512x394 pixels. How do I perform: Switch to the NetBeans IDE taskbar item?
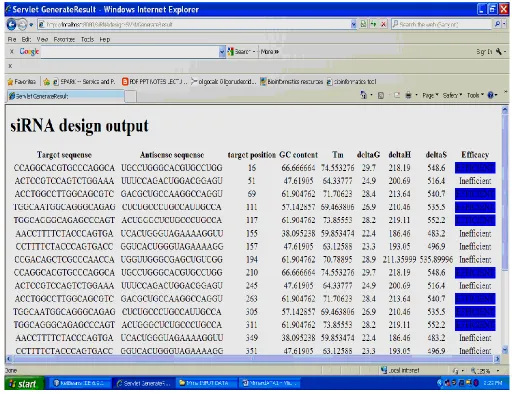pyautogui.click(x=79, y=383)
